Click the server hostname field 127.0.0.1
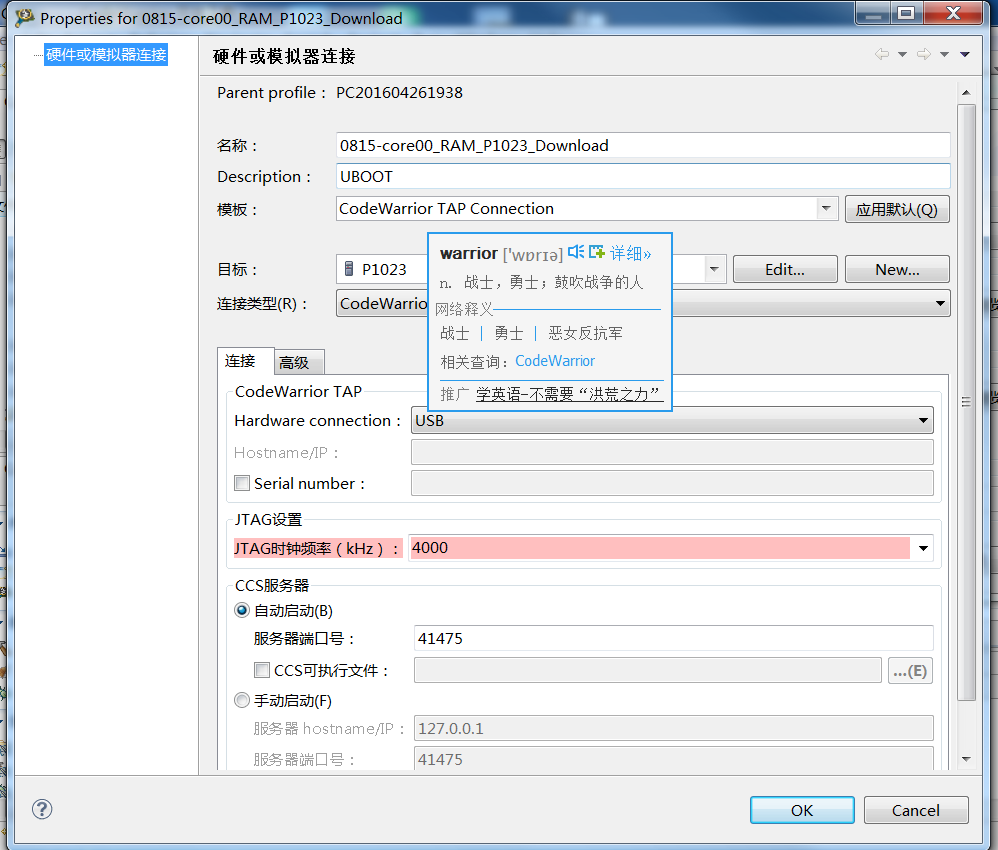Image resolution: width=998 pixels, height=850 pixels. pos(673,728)
